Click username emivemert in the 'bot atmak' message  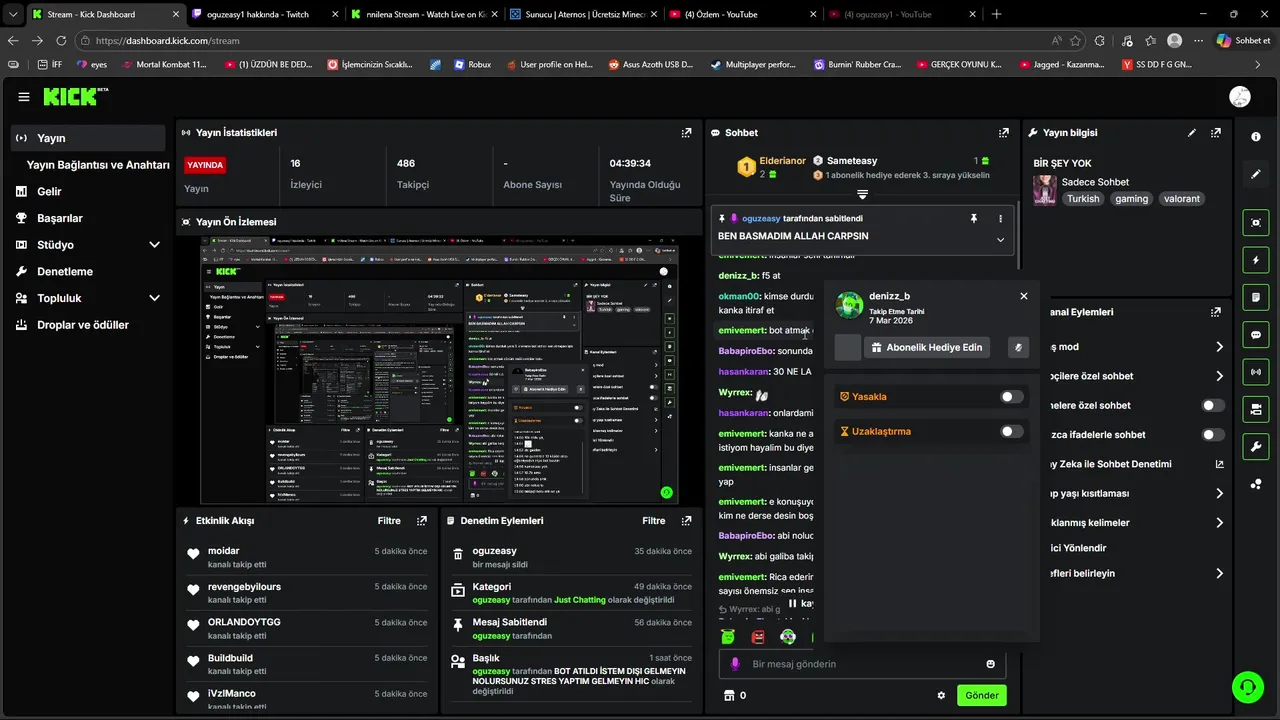(x=742, y=330)
